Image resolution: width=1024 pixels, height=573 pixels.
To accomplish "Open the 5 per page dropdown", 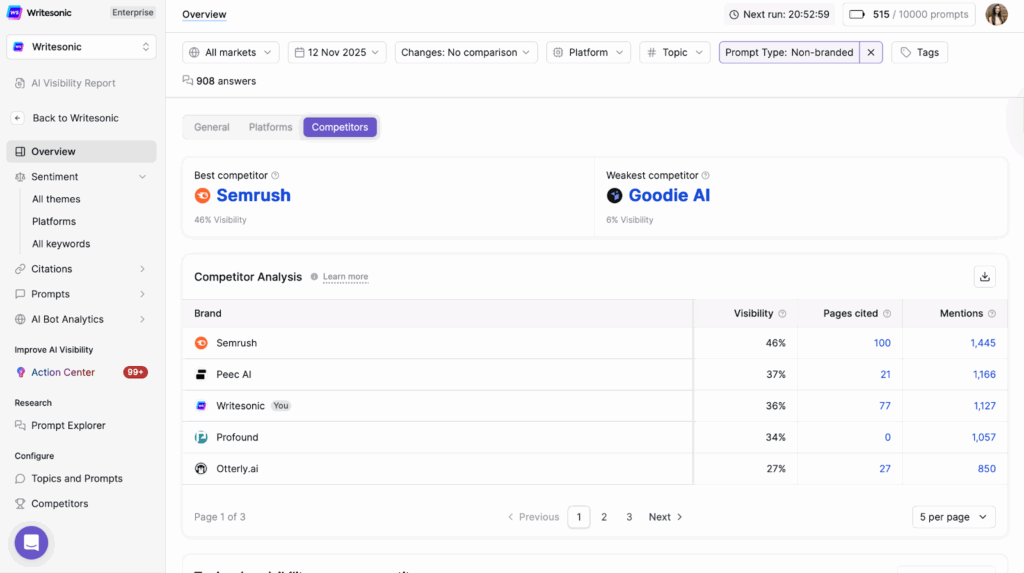I will tap(953, 517).
